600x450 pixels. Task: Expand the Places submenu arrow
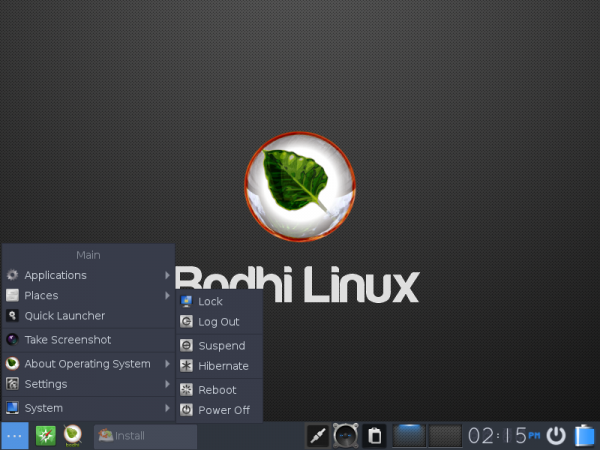click(x=167, y=295)
